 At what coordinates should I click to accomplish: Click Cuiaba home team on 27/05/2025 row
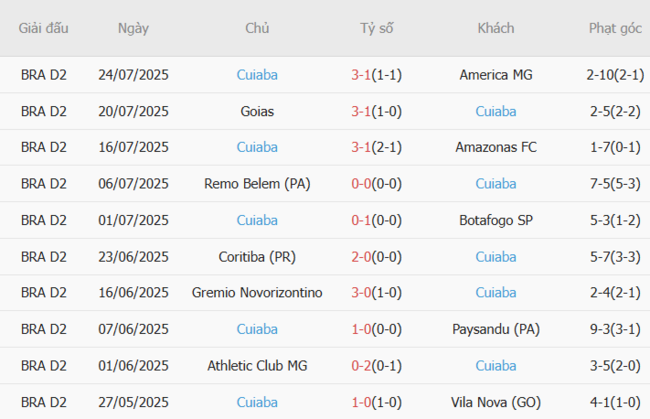[x=257, y=402]
